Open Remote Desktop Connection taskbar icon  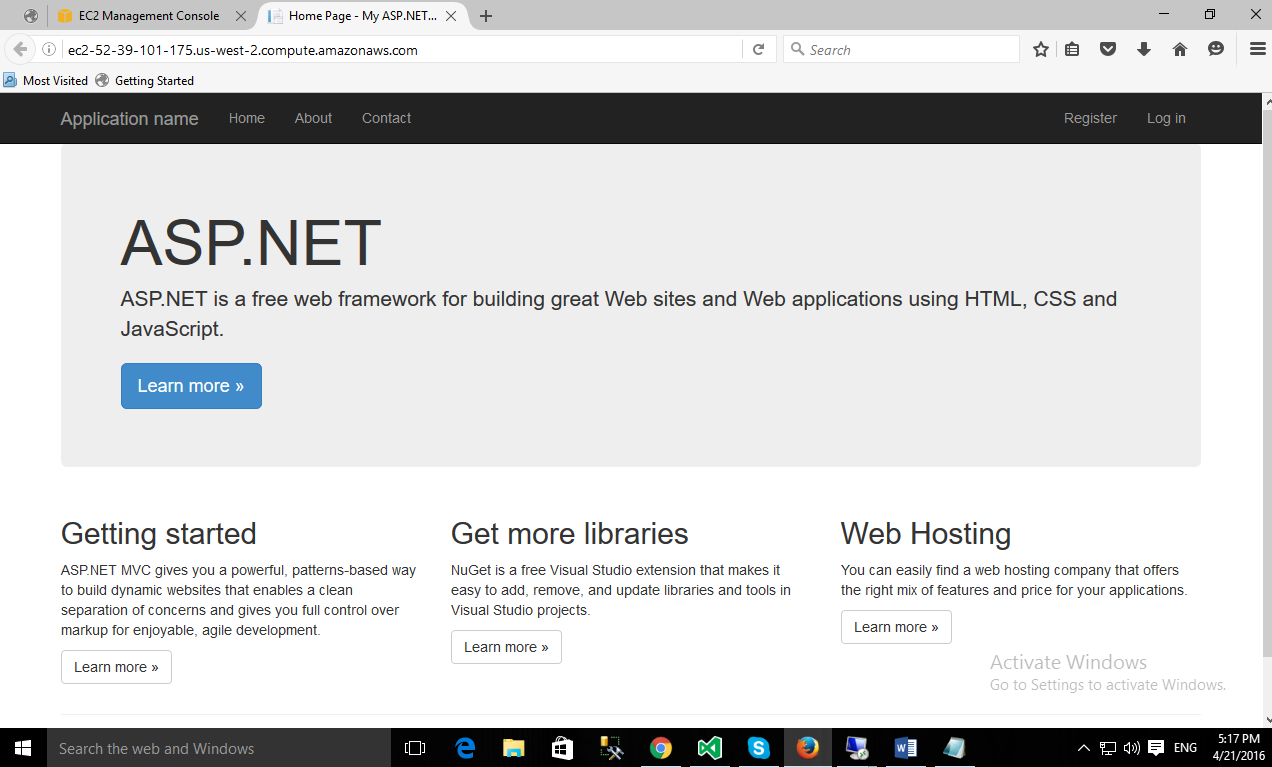pos(856,748)
